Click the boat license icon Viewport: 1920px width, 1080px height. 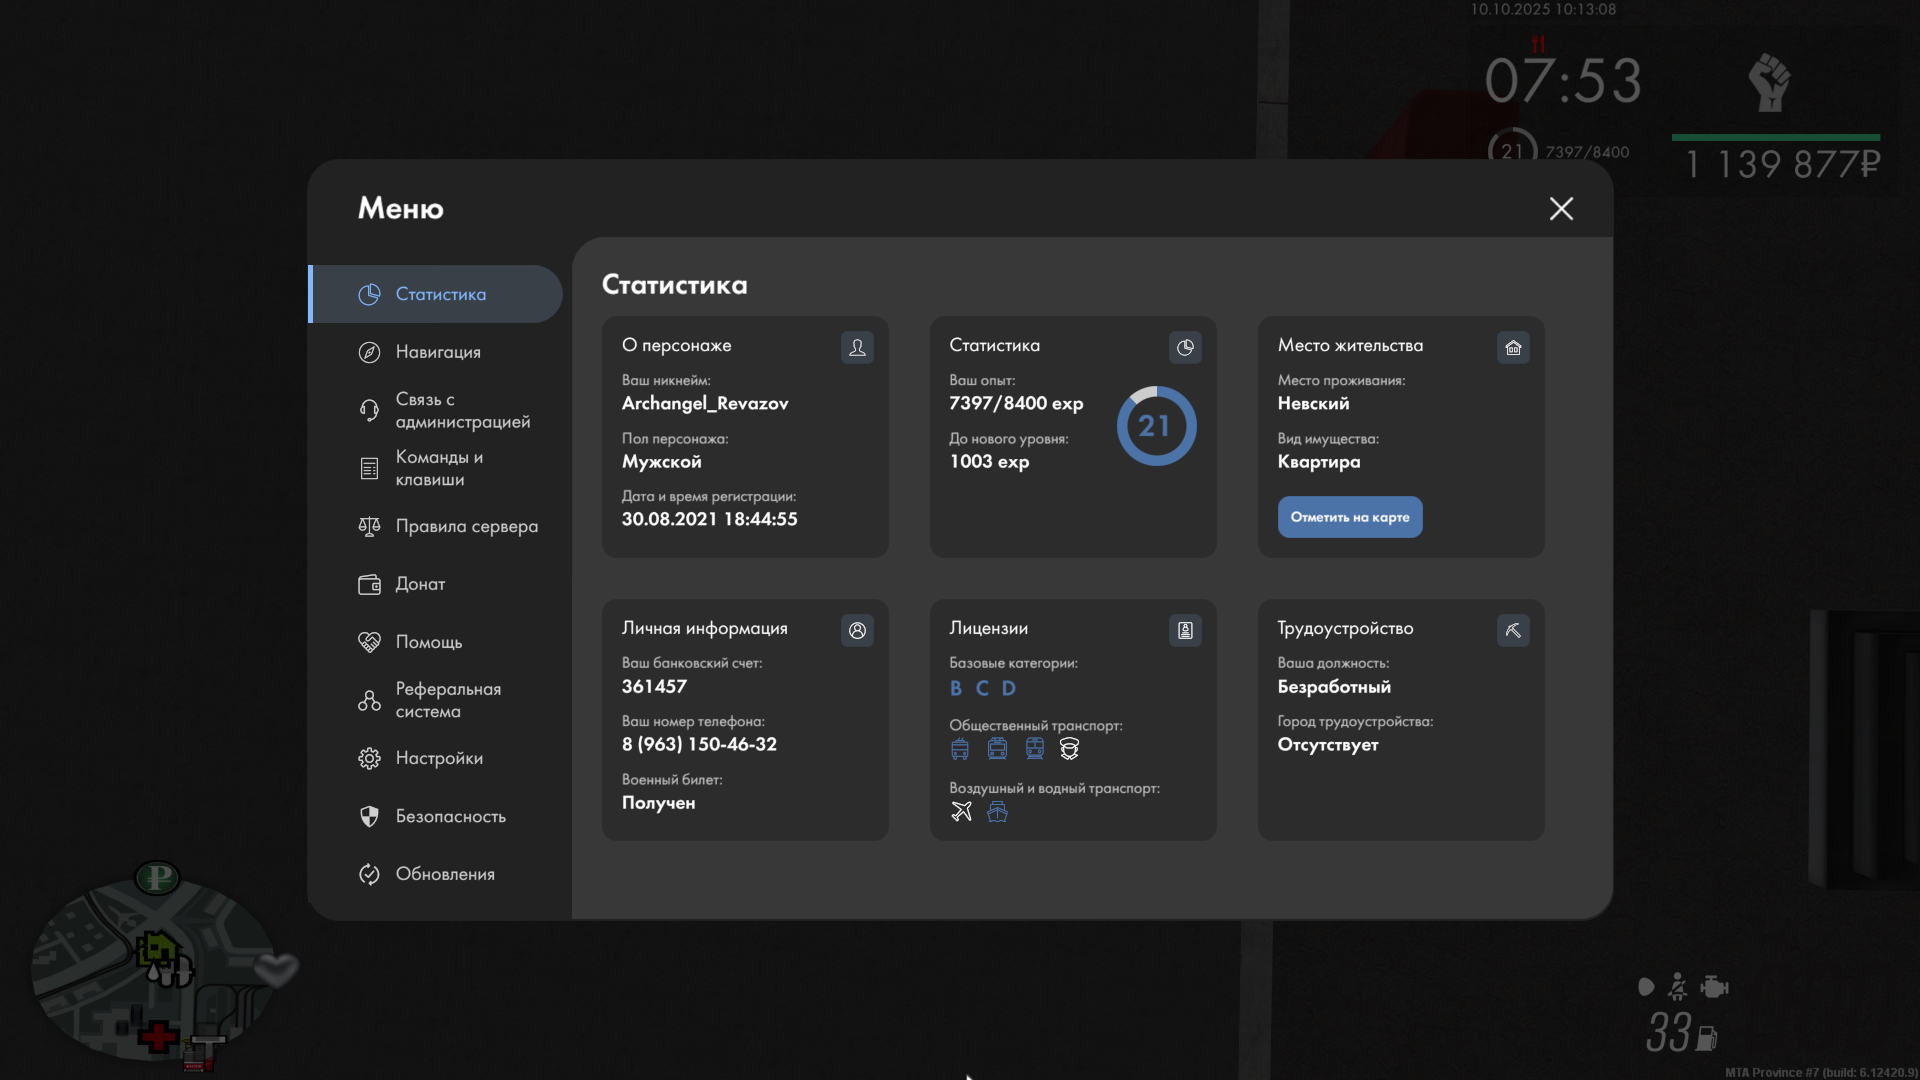997,811
